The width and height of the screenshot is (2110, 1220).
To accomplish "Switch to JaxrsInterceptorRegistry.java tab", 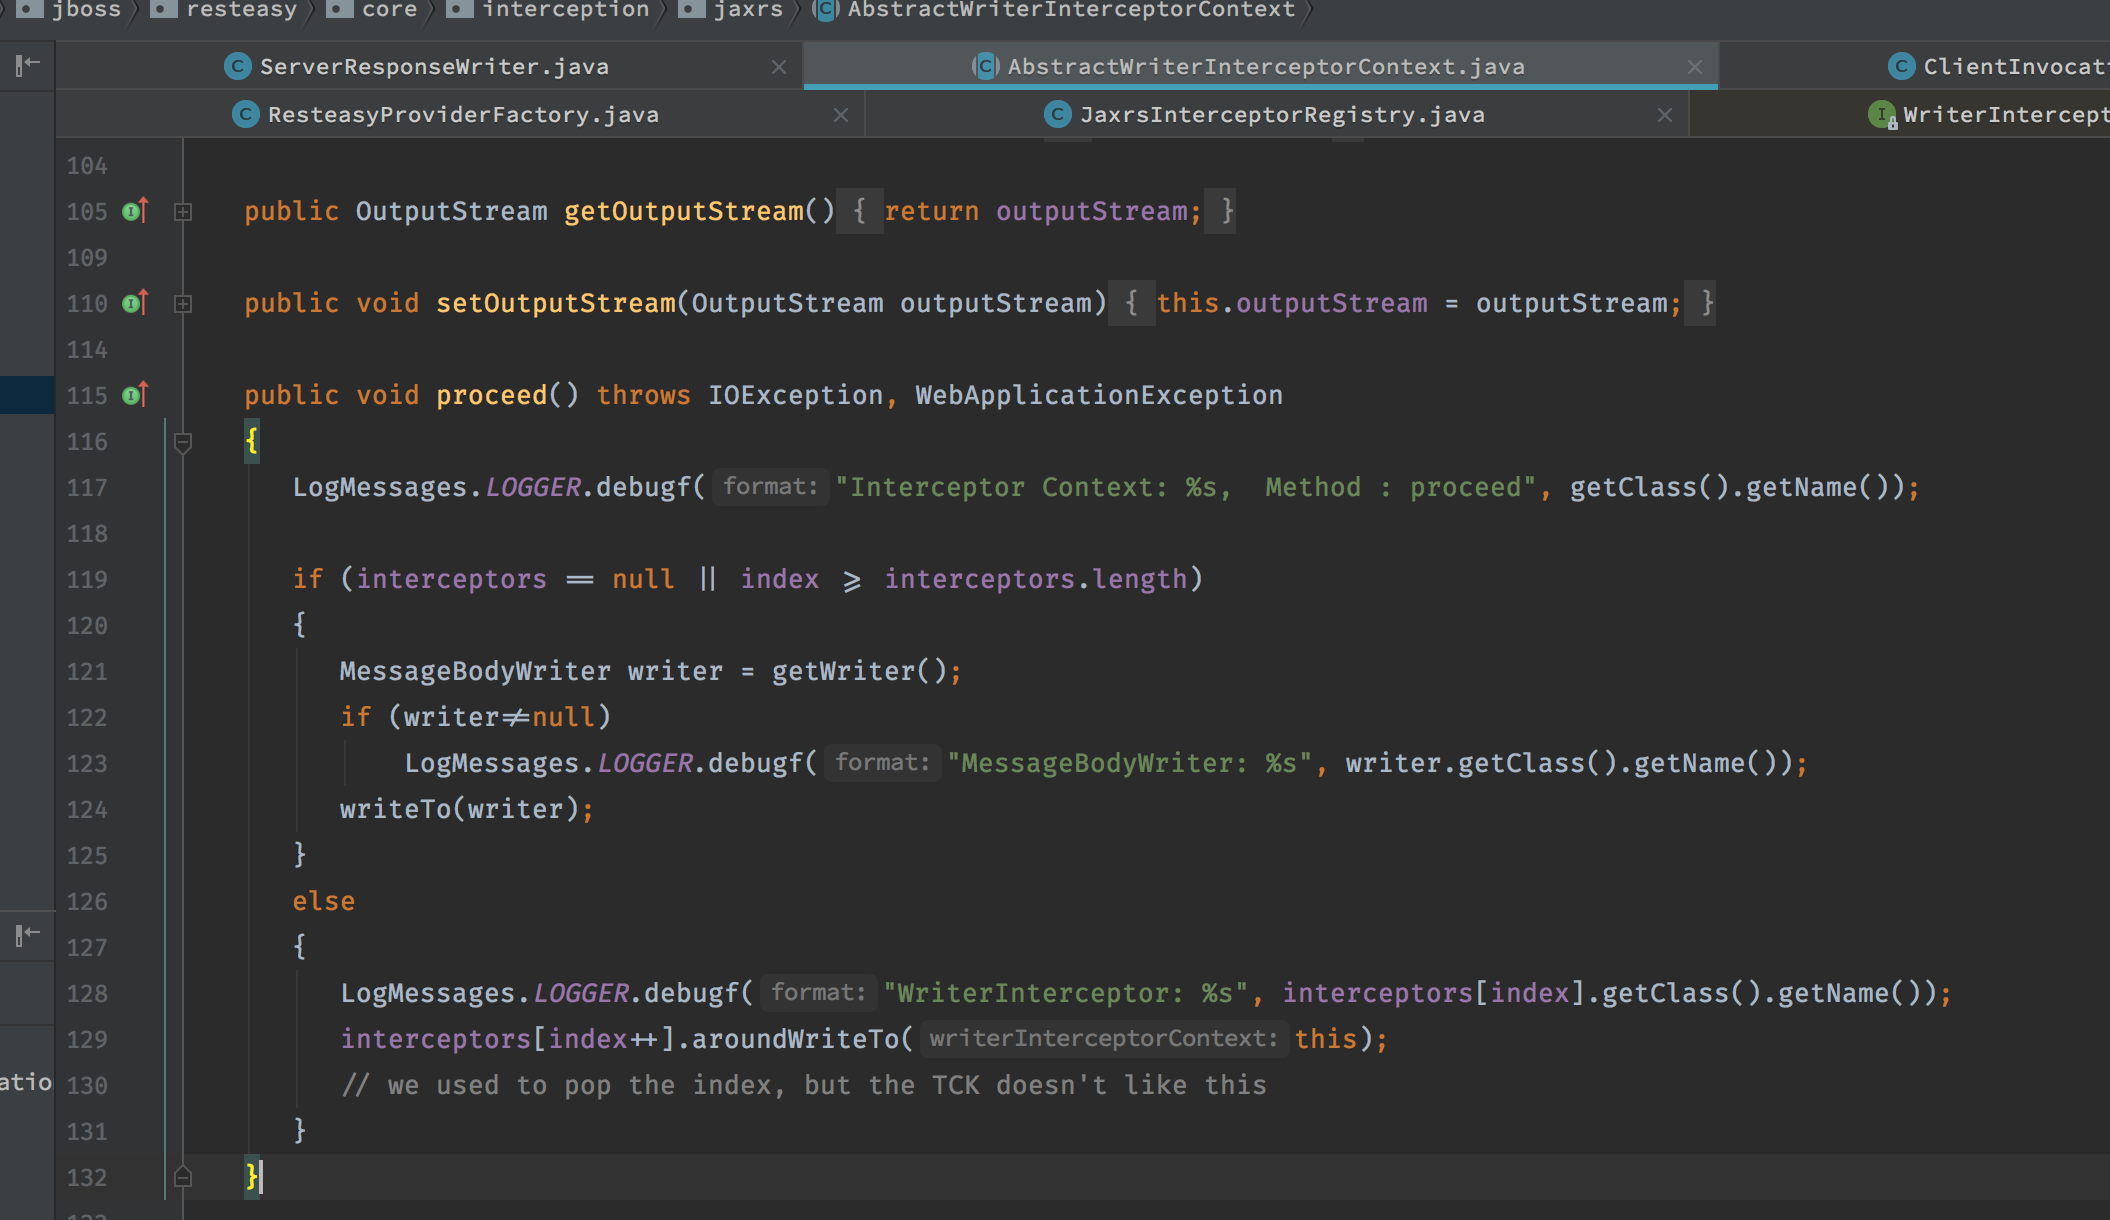I will pos(1281,115).
